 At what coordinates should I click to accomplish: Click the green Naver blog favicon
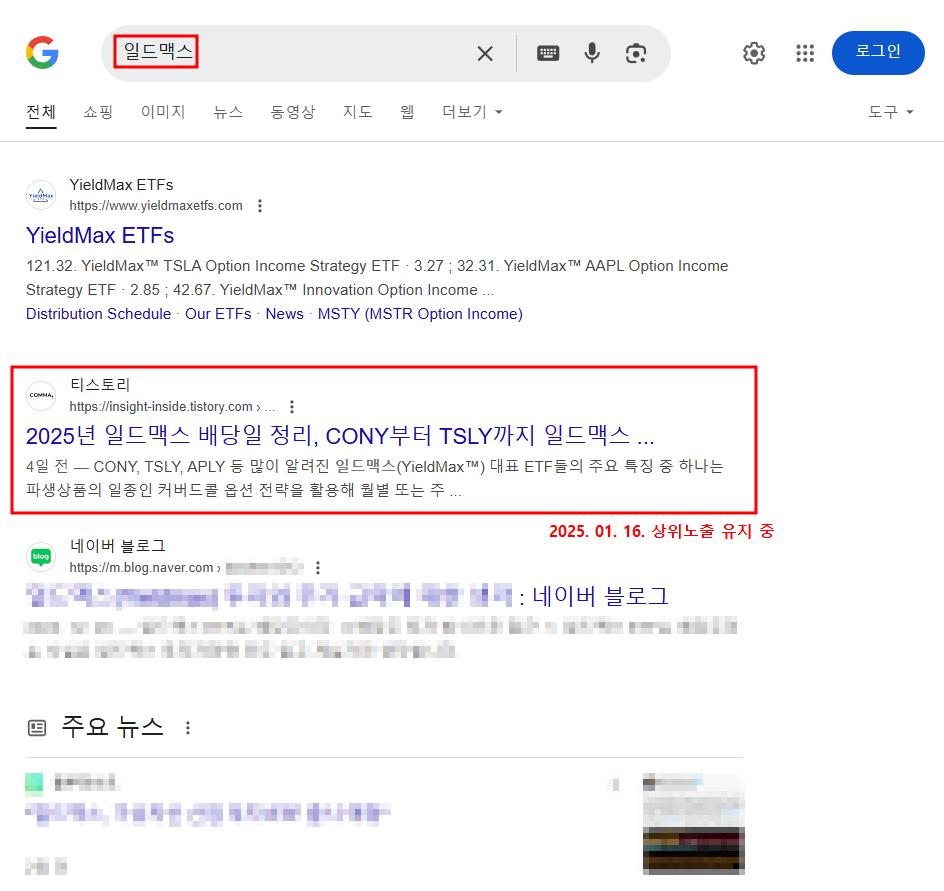(41, 557)
